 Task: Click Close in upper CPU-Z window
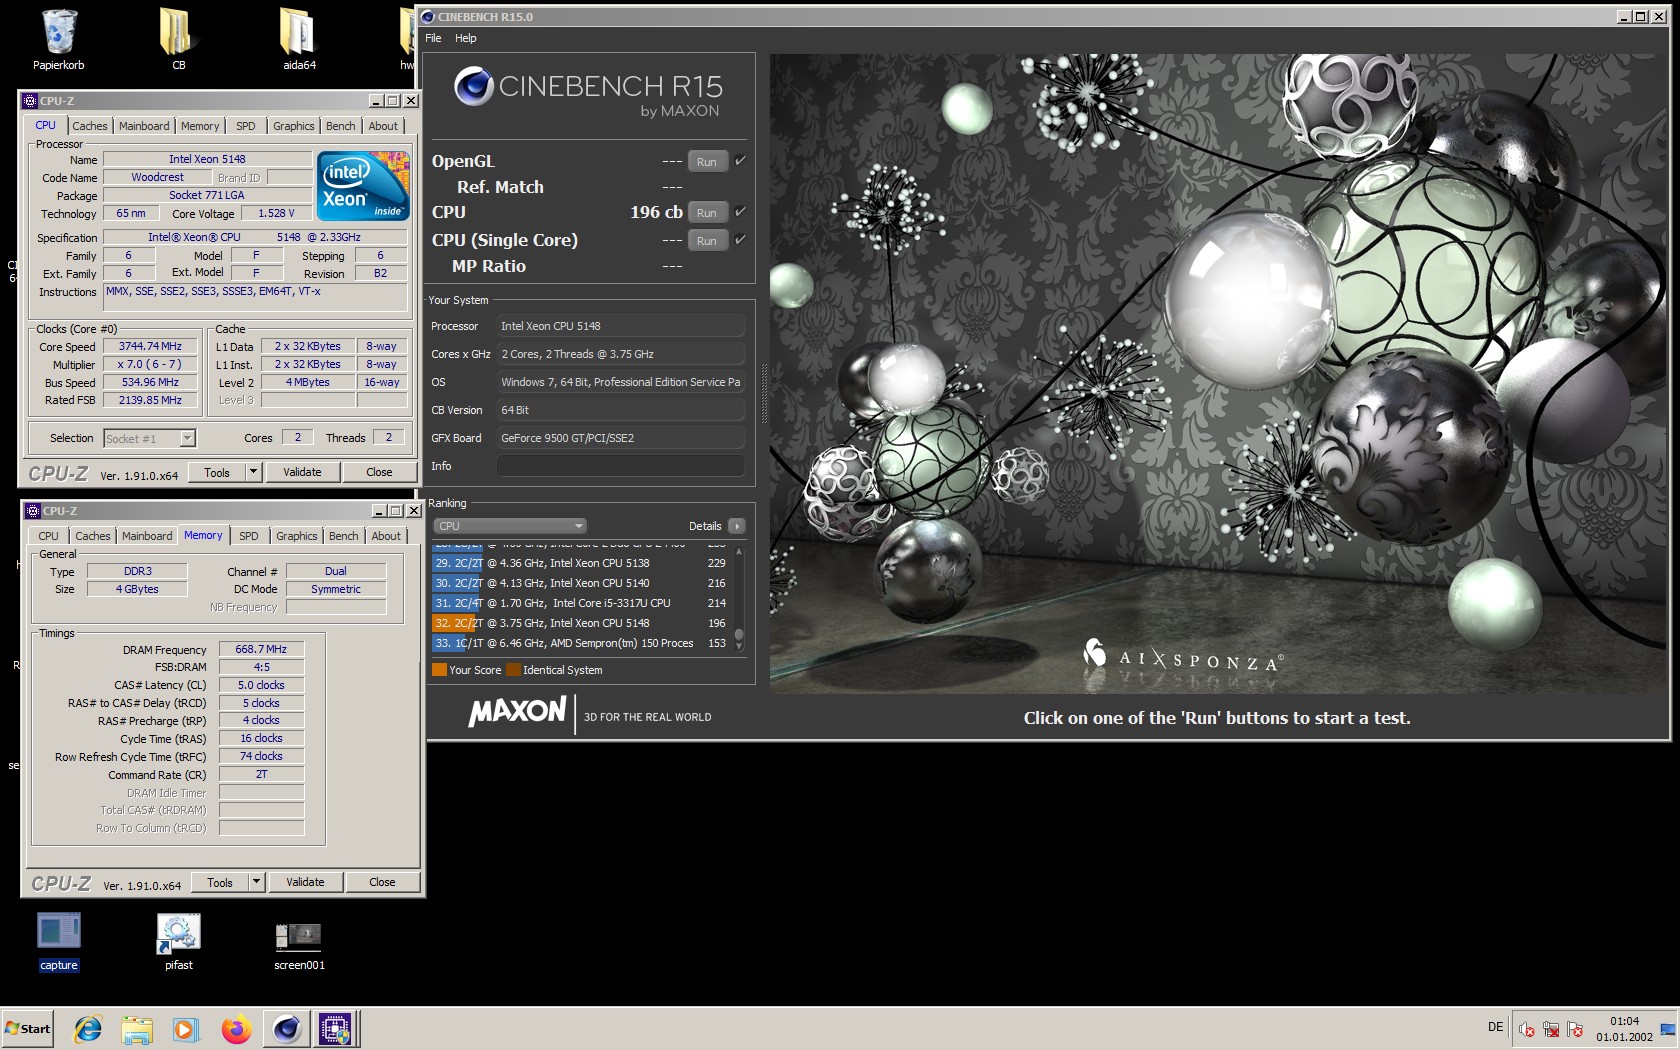point(379,472)
